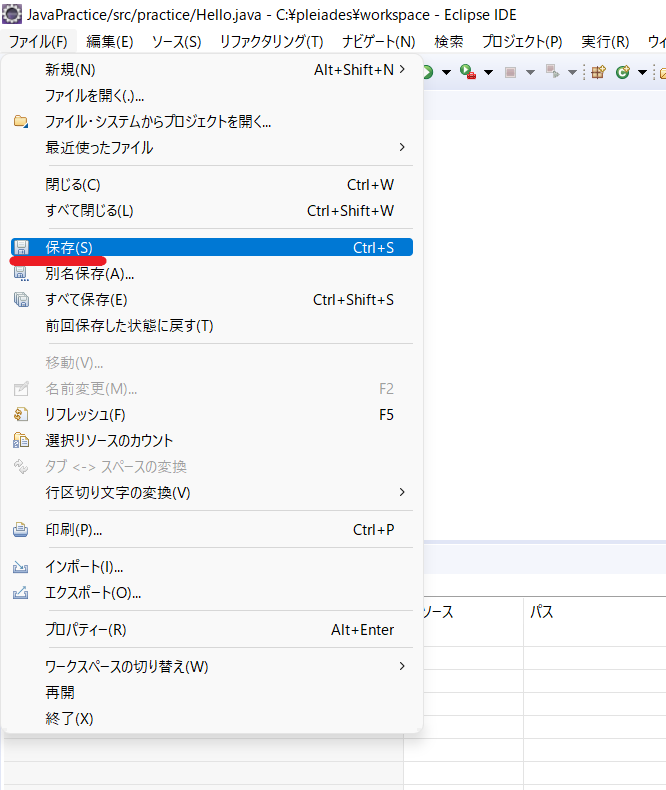Select 別名保存(A)... menu item

point(212,274)
